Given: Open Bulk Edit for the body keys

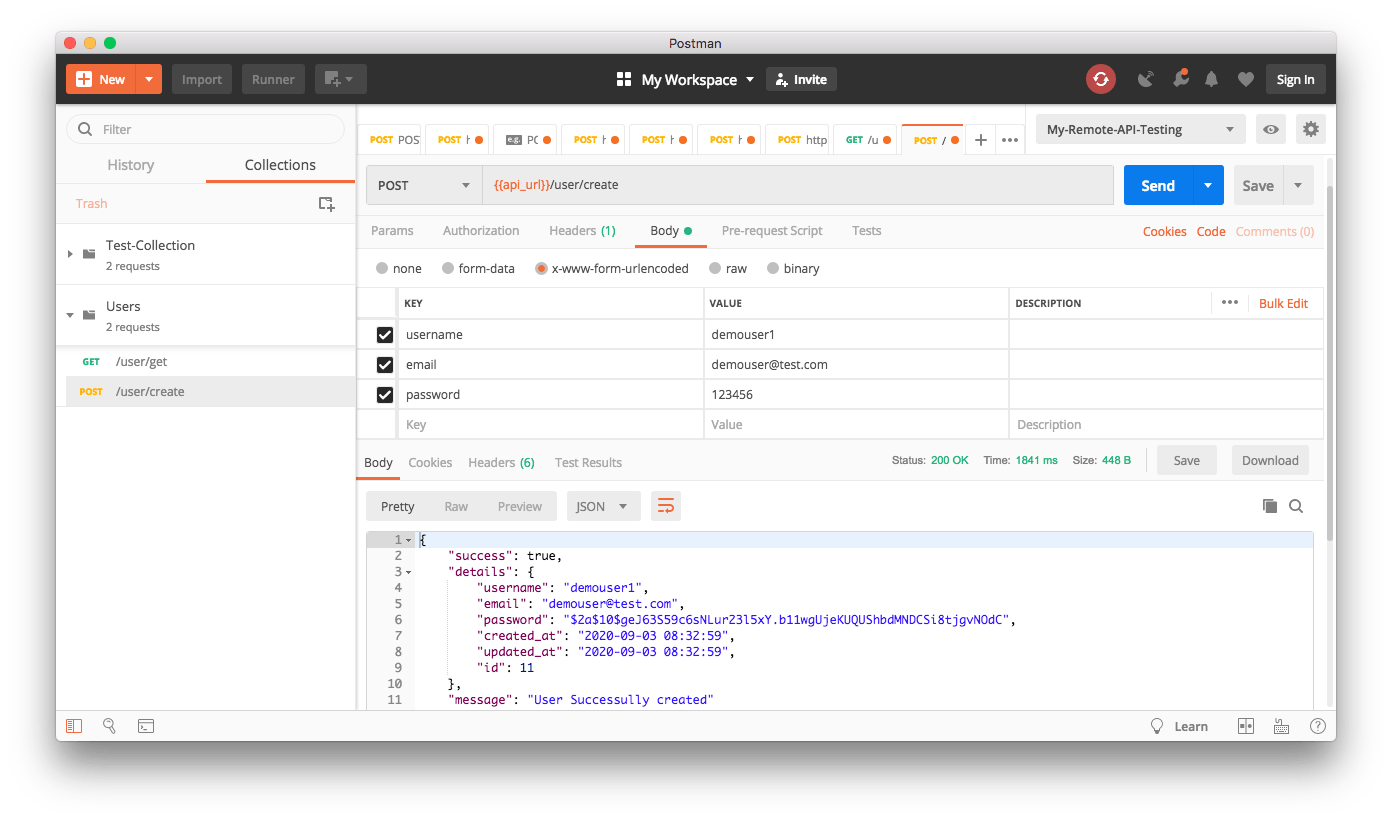Looking at the screenshot, I should (1284, 303).
